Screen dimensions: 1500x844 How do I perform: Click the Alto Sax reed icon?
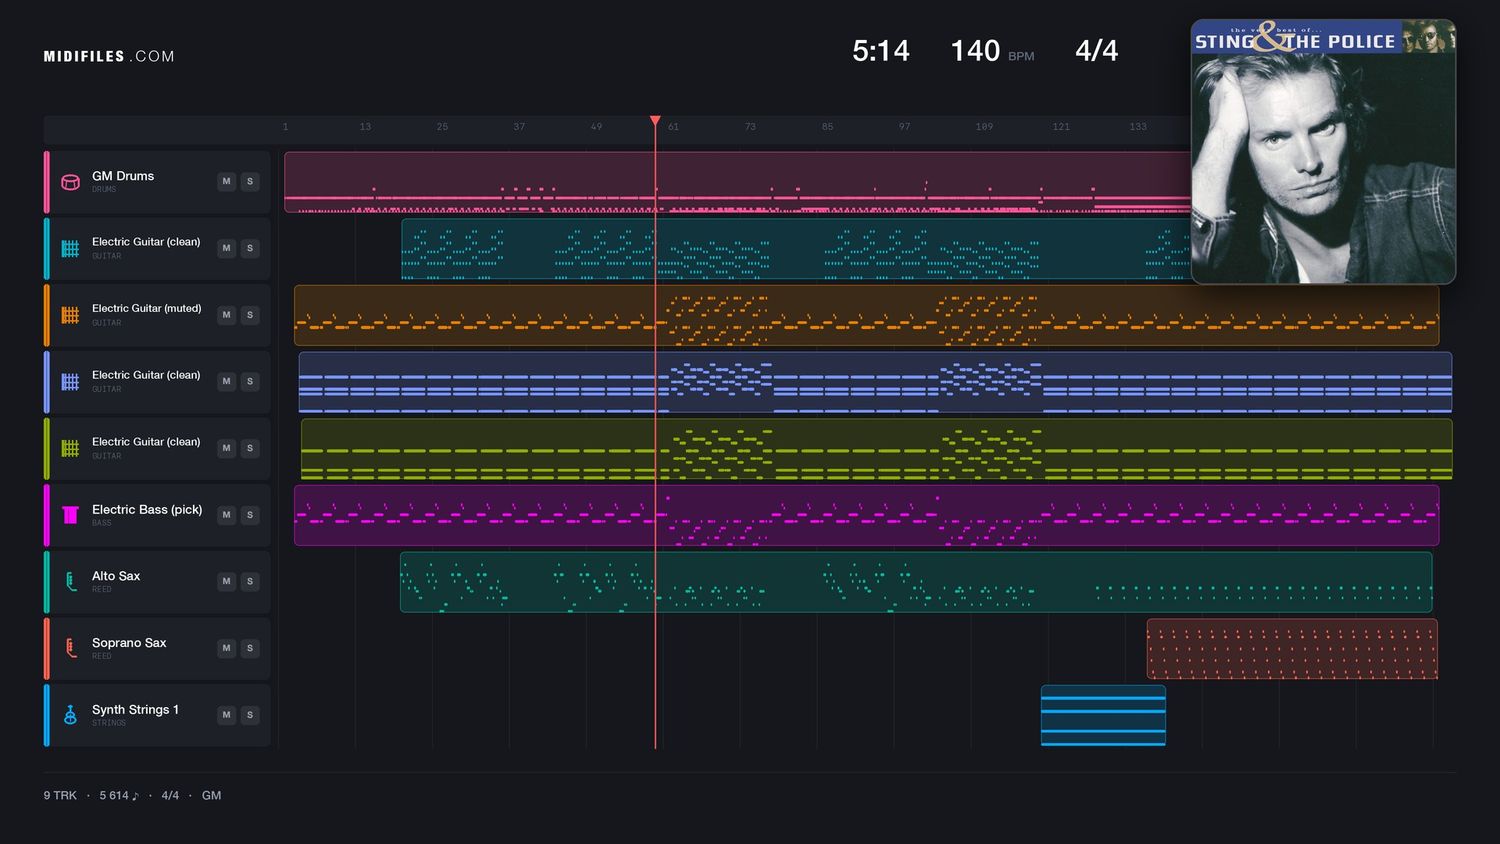[70, 582]
